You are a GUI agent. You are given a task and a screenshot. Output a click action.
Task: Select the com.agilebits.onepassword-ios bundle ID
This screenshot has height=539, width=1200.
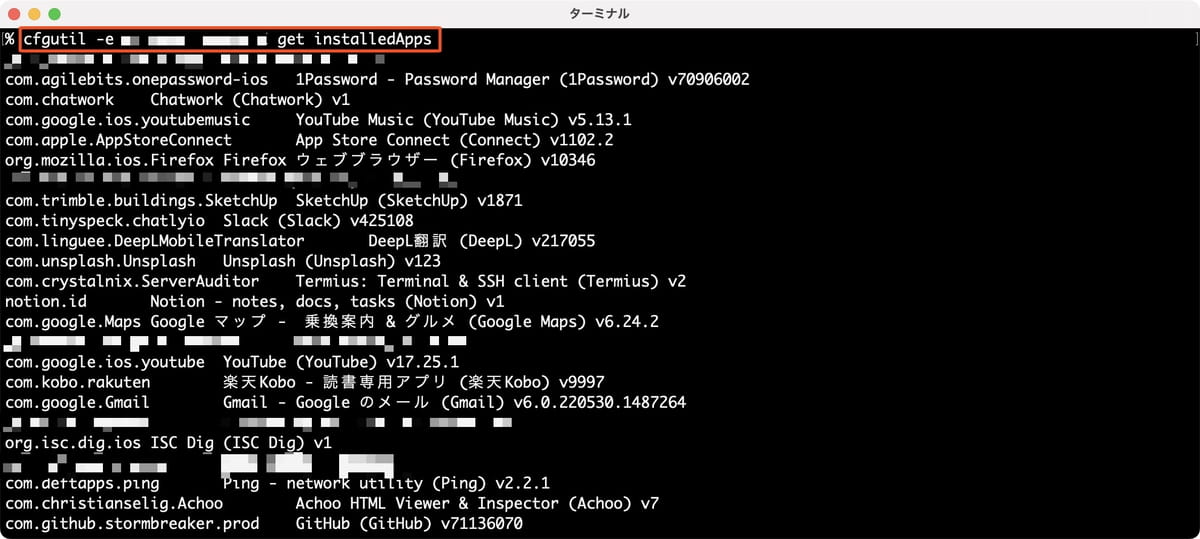(x=137, y=80)
